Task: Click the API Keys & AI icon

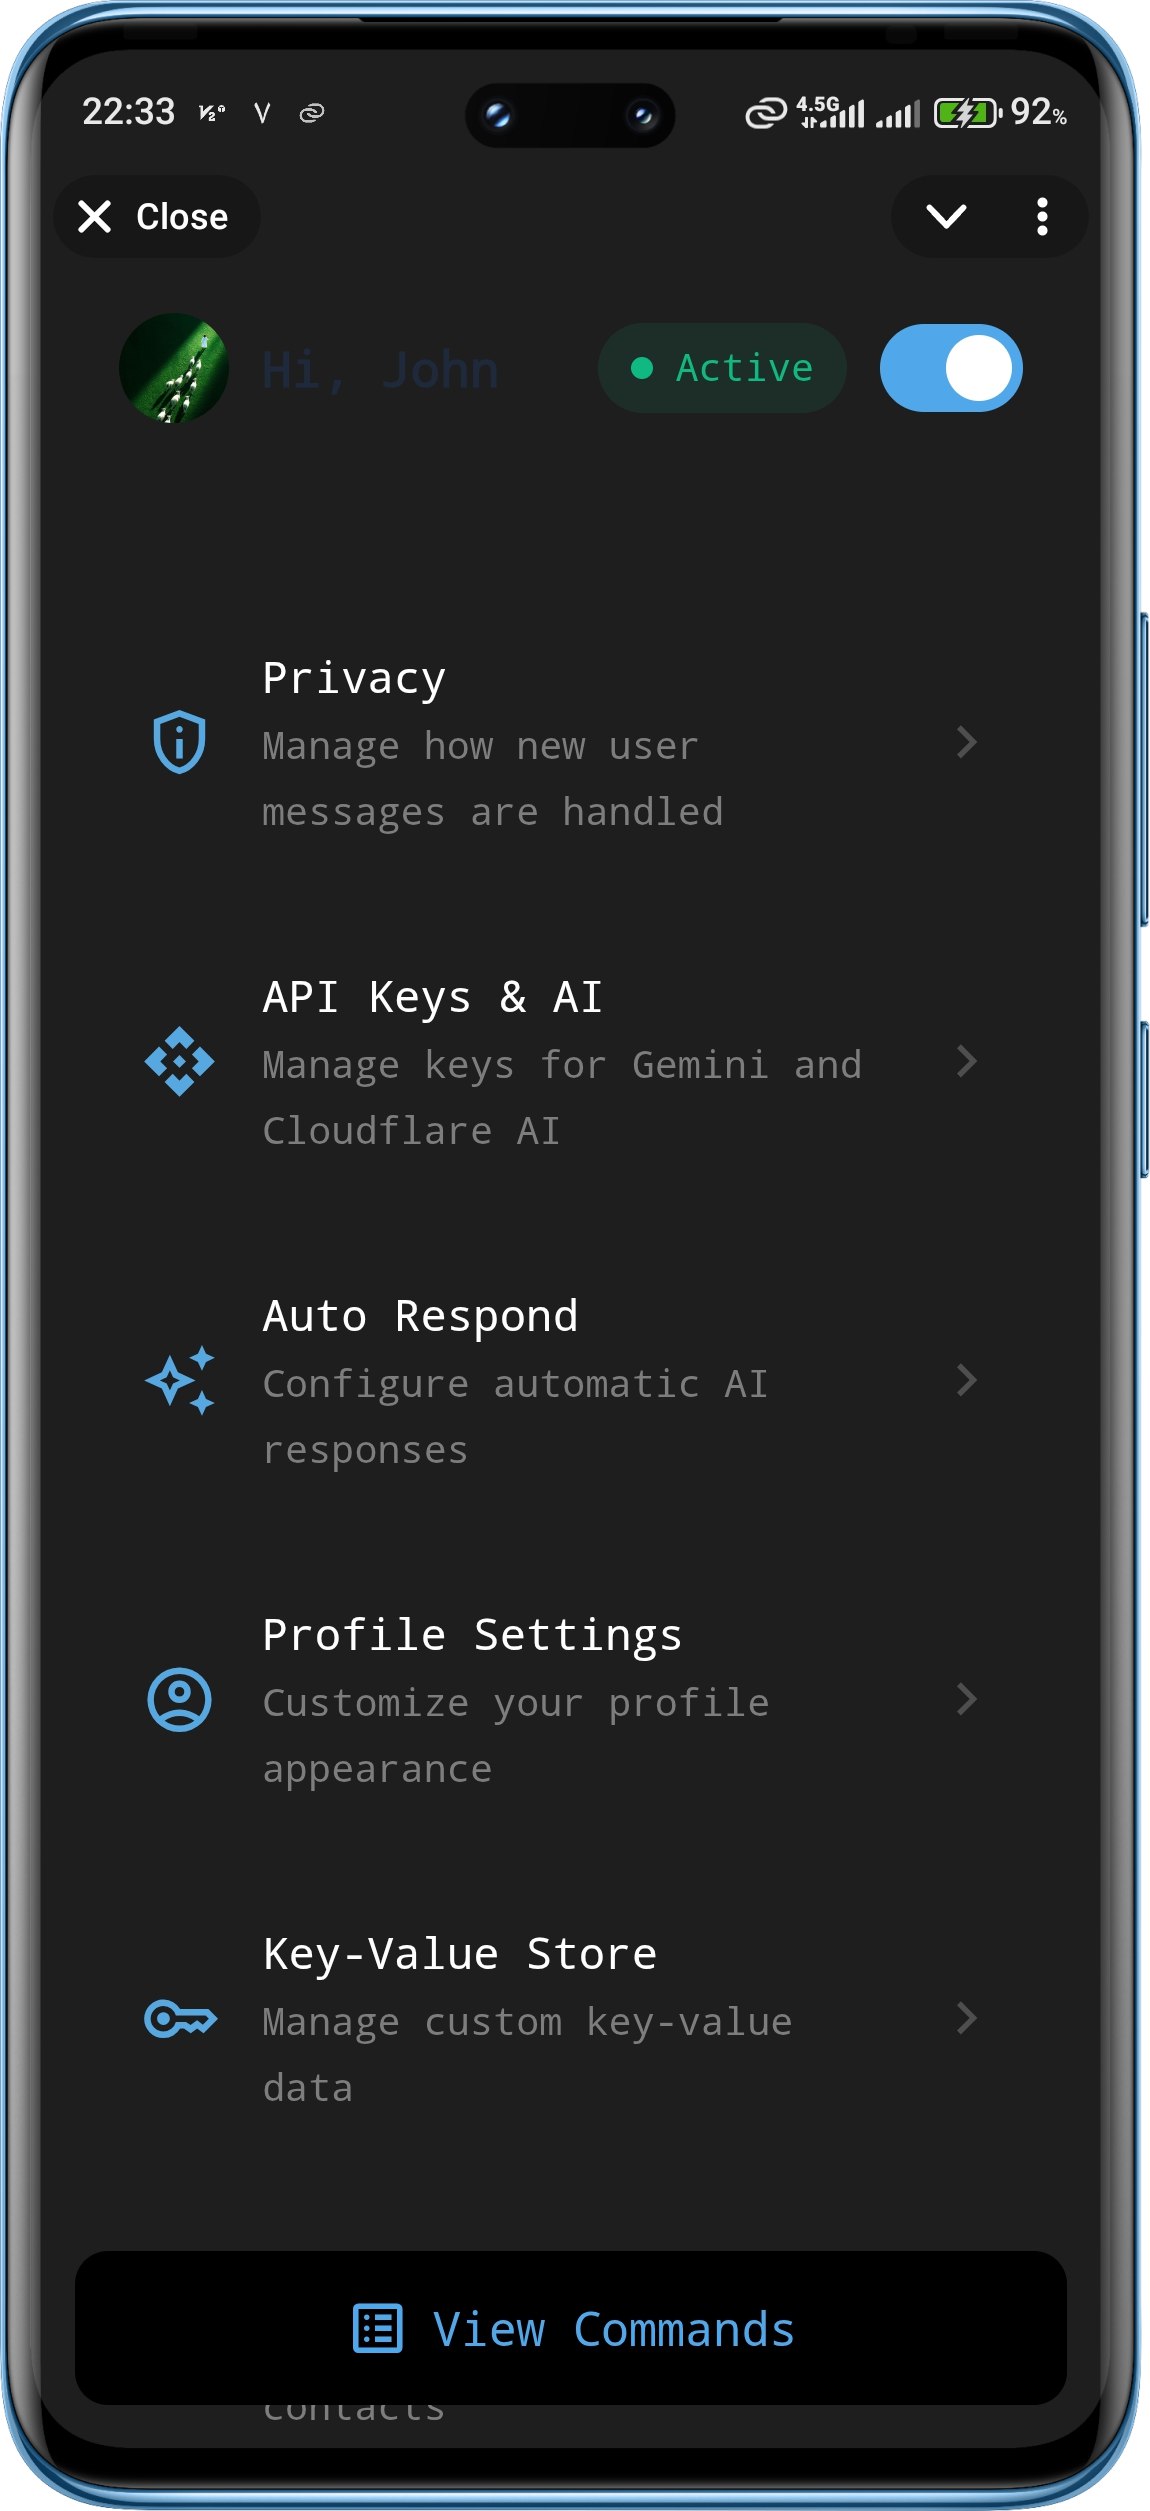Action: coord(178,1062)
